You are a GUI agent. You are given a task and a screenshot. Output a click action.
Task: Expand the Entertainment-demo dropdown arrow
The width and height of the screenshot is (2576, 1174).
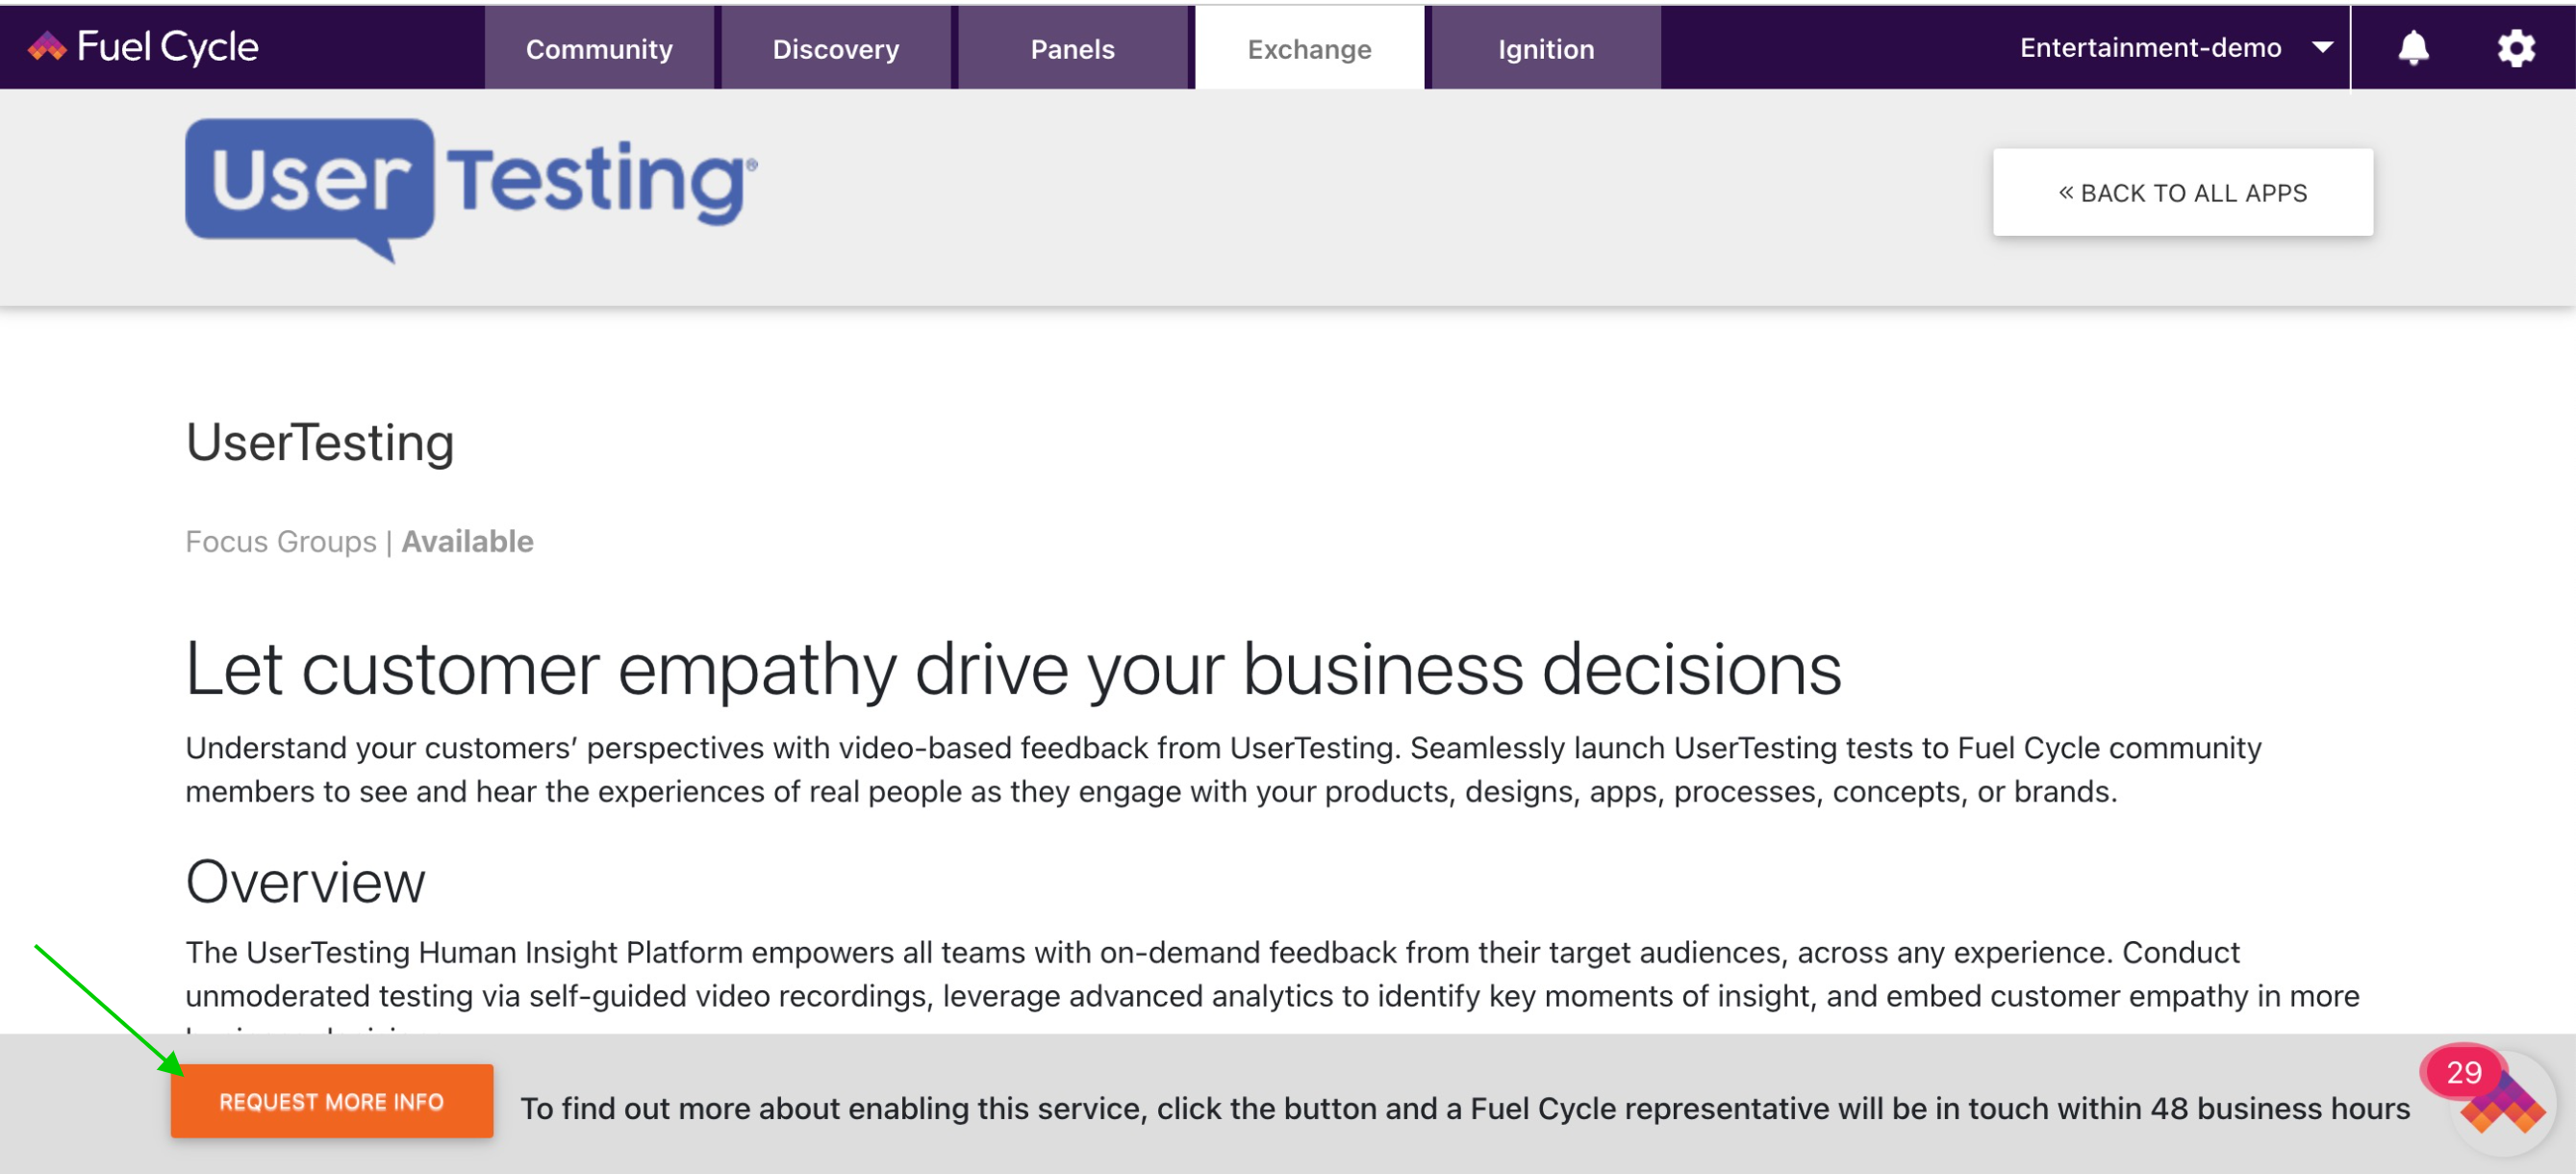[2323, 47]
